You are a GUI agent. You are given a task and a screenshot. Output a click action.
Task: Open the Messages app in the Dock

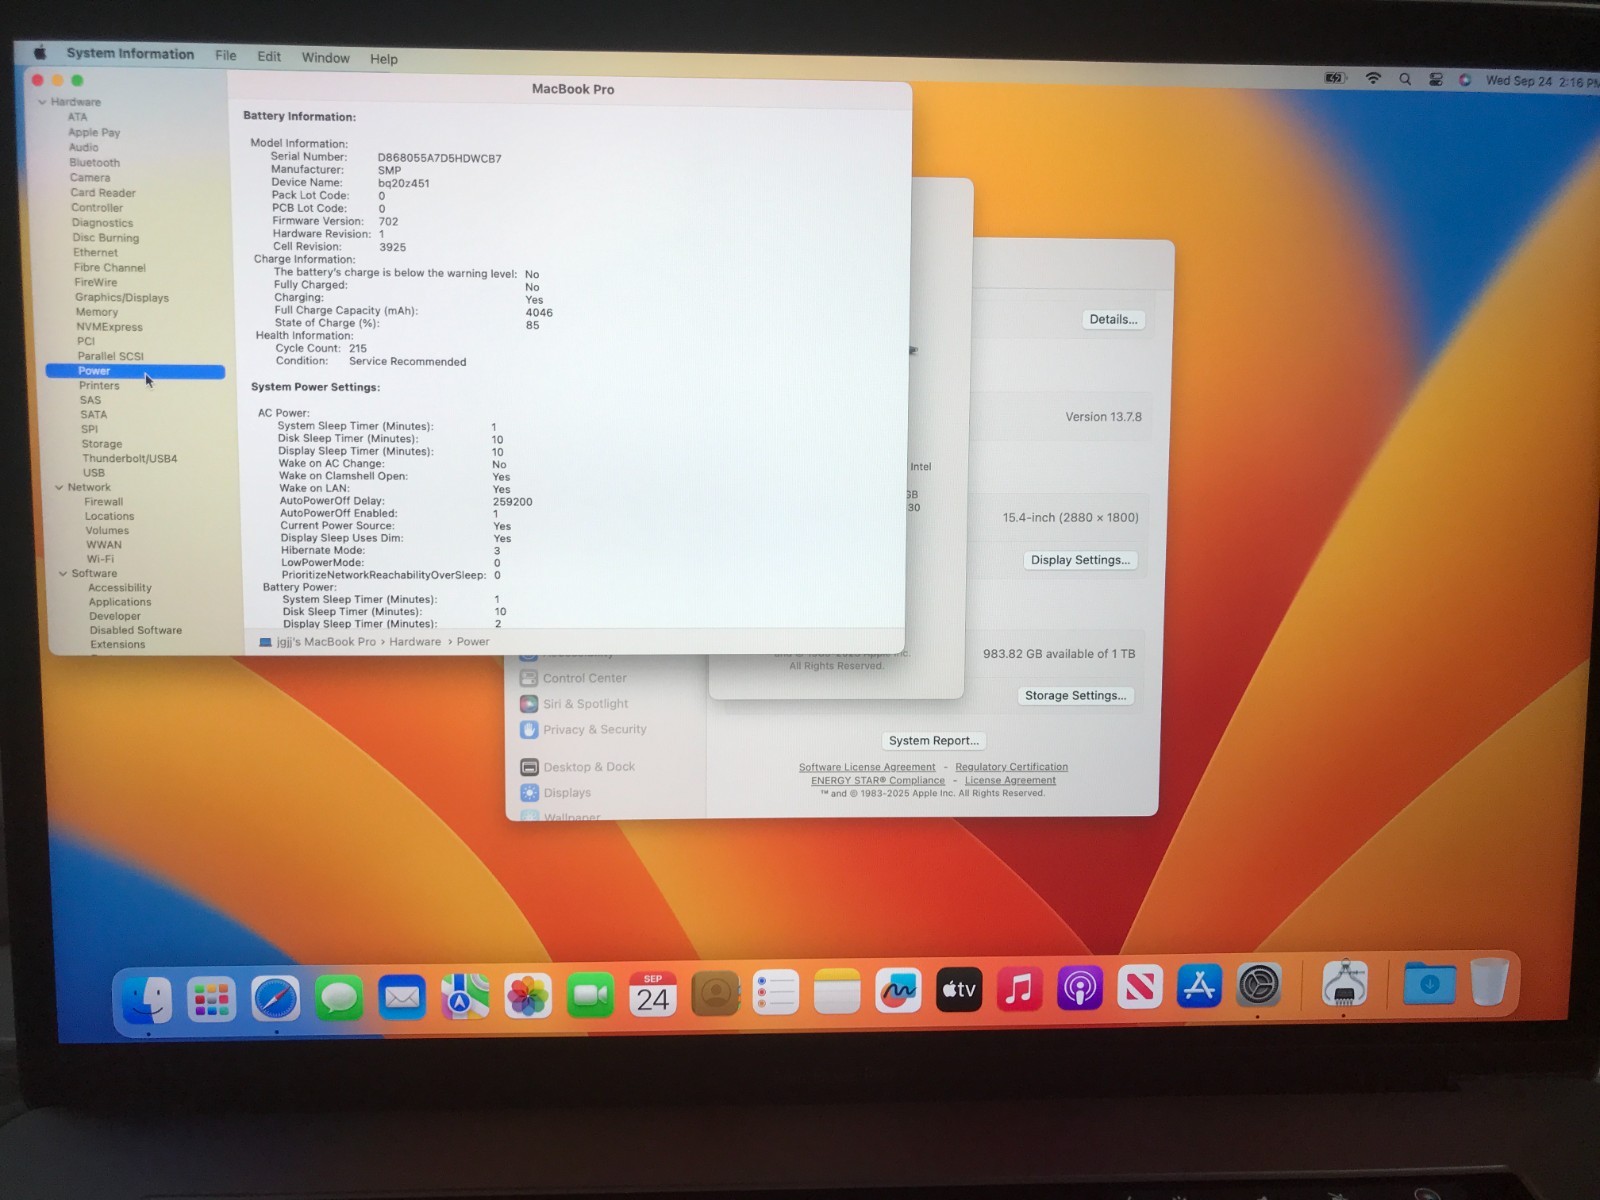point(339,998)
